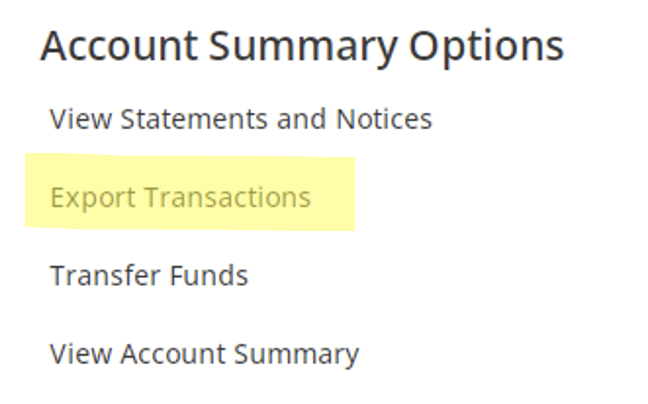Click the word Summary in the last option

(306, 353)
